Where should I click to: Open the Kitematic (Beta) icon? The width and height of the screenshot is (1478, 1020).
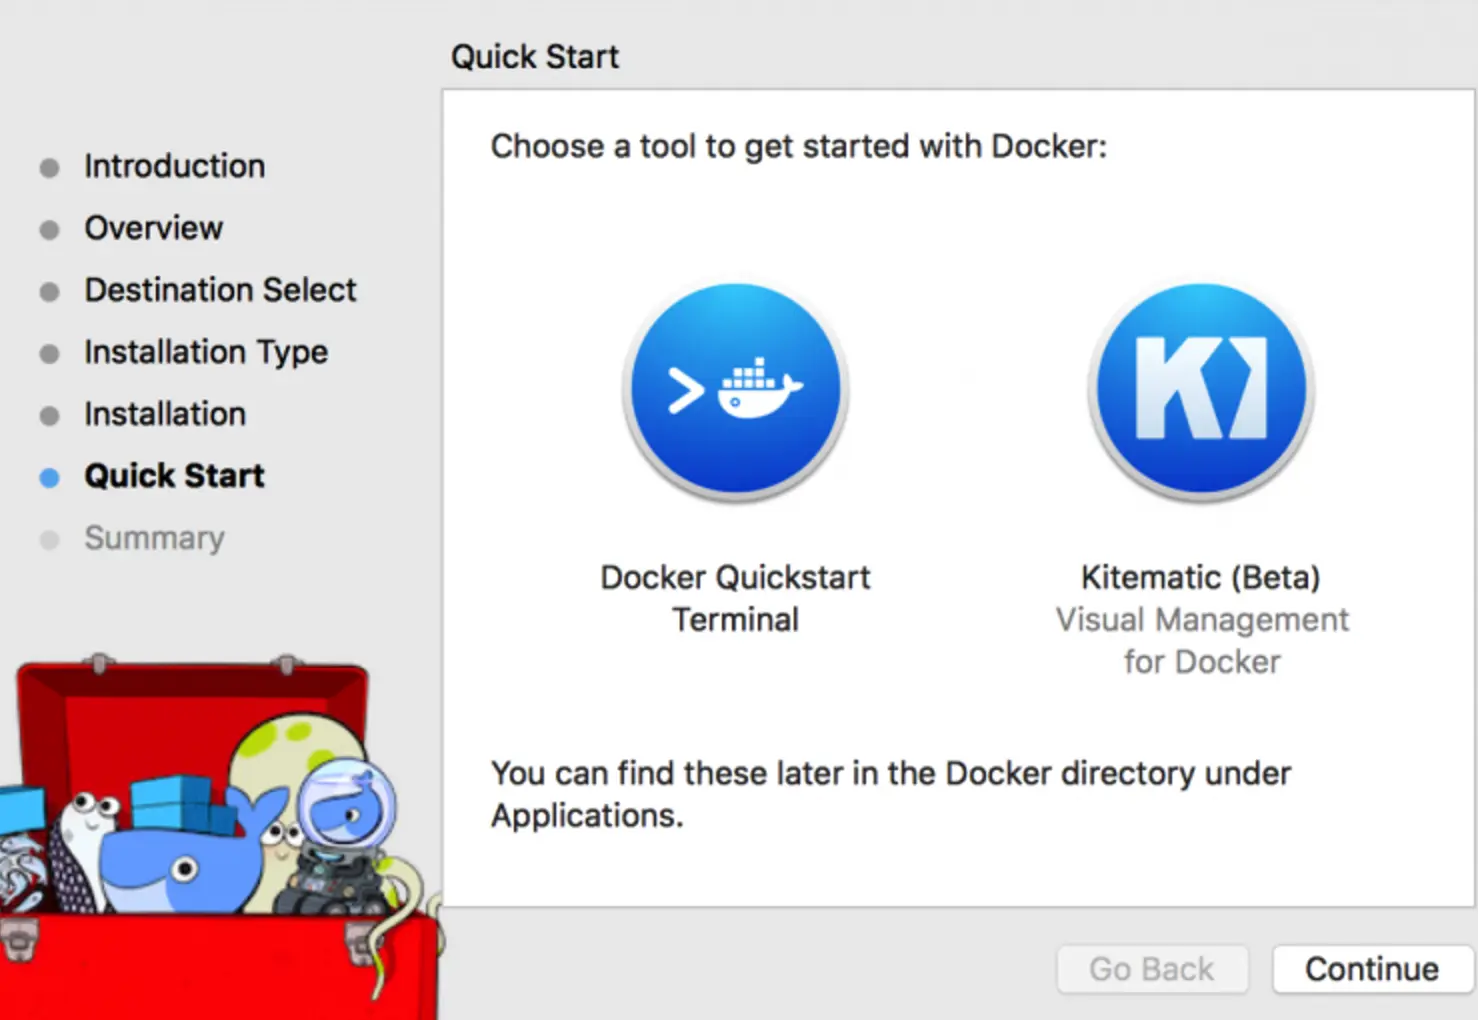point(1201,390)
